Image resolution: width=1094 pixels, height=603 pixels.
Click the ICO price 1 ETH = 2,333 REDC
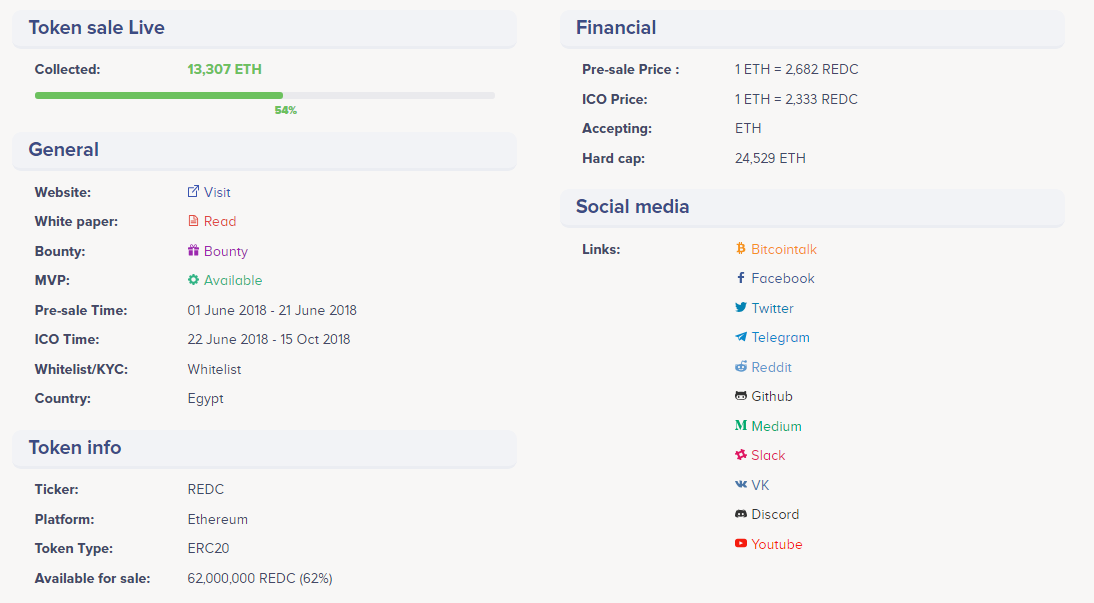pyautogui.click(x=796, y=99)
